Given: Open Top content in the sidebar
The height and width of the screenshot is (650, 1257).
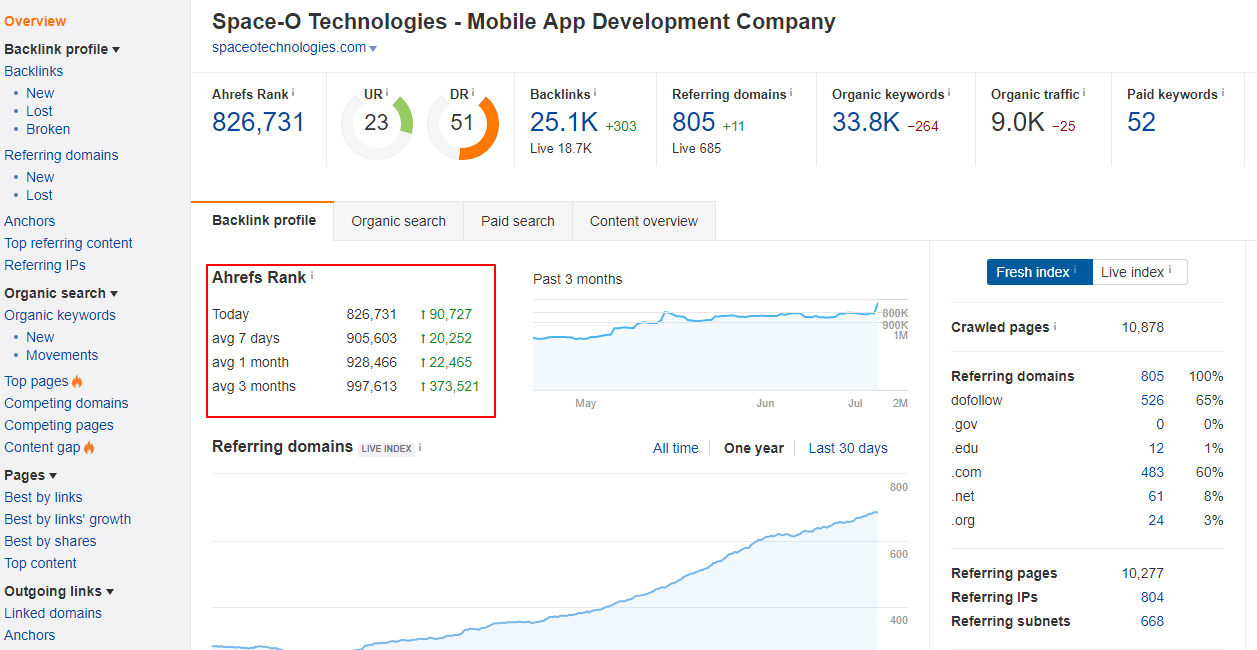Looking at the screenshot, I should tap(40, 563).
